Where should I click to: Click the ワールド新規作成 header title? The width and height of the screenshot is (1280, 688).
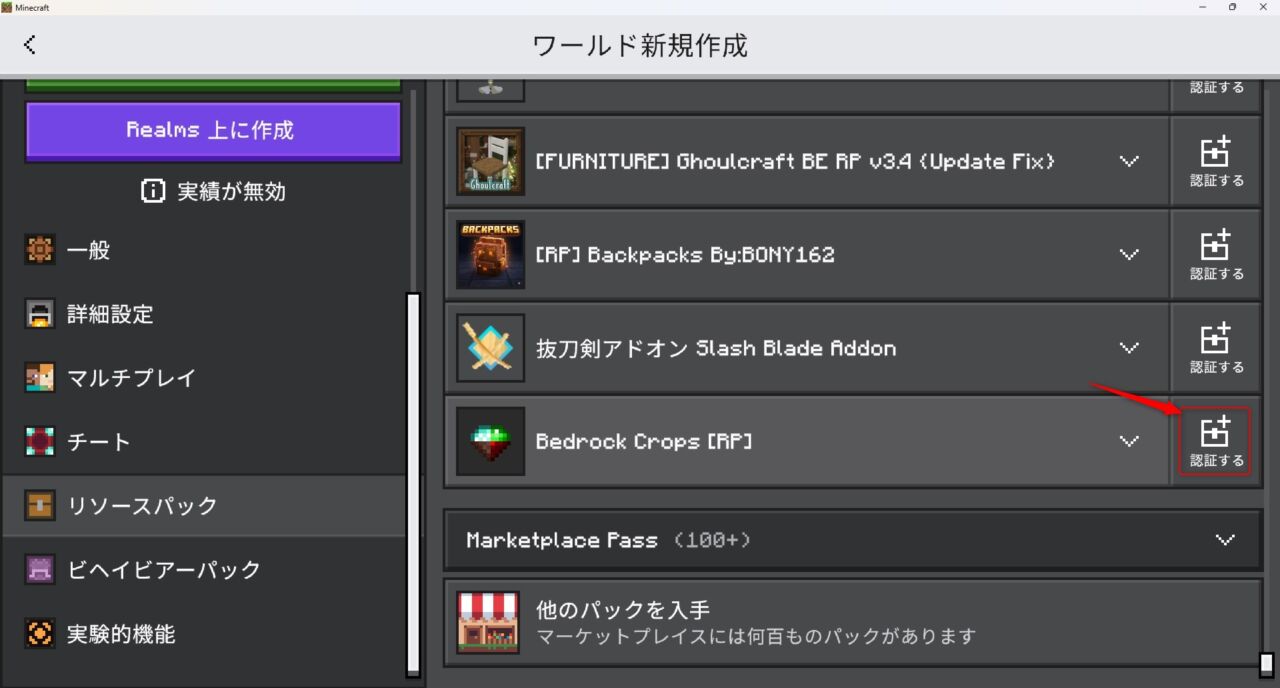640,45
